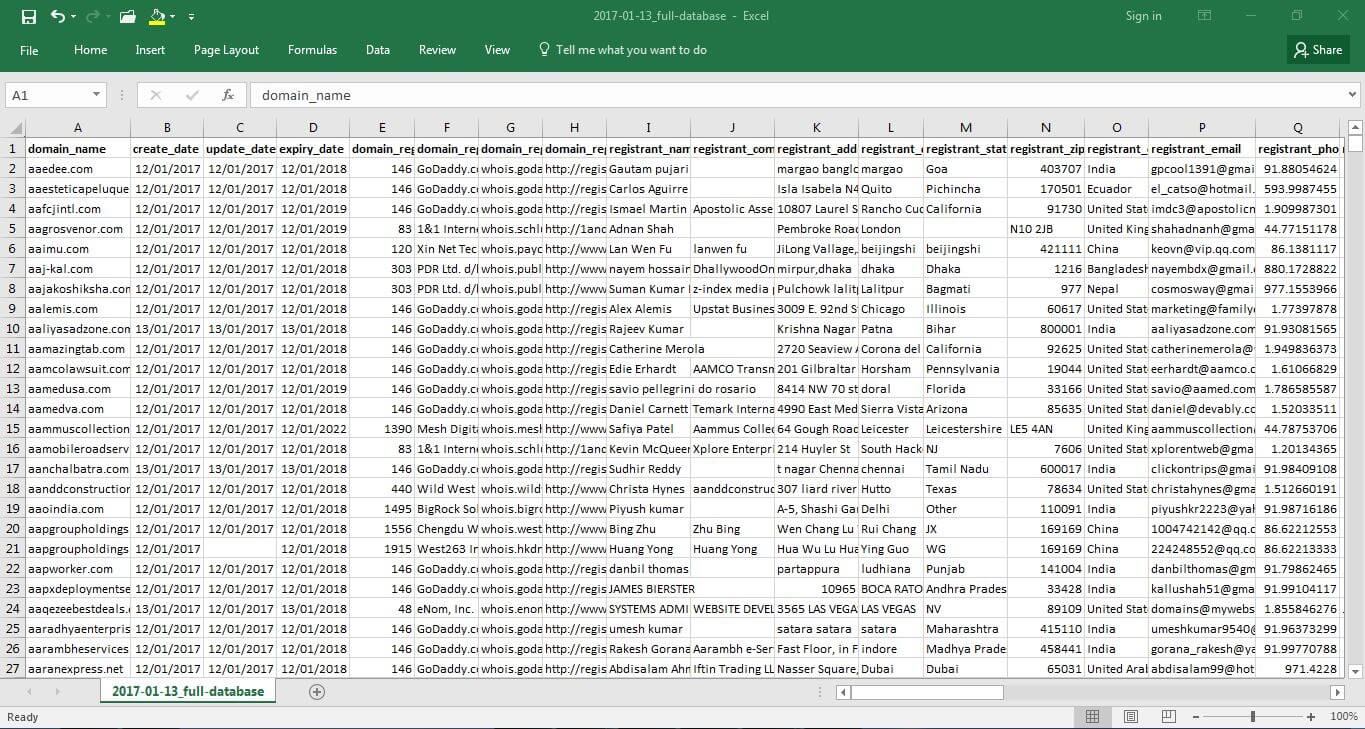The height and width of the screenshot is (729, 1365).
Task: Click the vertical scrollbar up arrow
Action: click(1355, 127)
